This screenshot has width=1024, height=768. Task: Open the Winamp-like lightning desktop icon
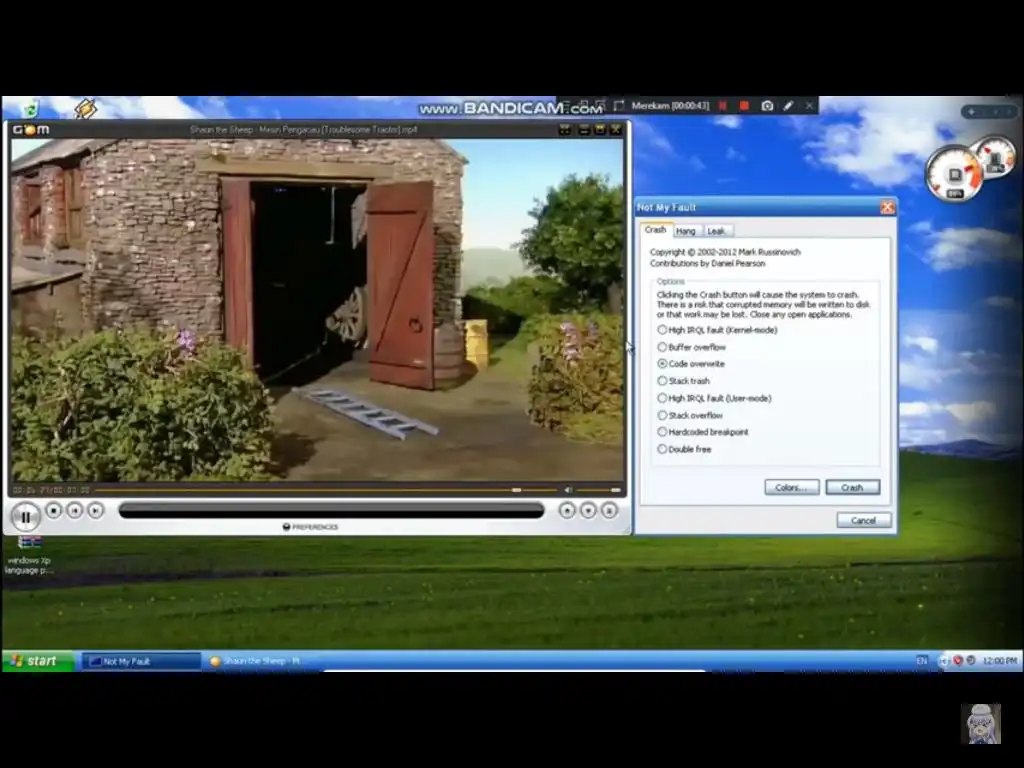pyautogui.click(x=86, y=108)
